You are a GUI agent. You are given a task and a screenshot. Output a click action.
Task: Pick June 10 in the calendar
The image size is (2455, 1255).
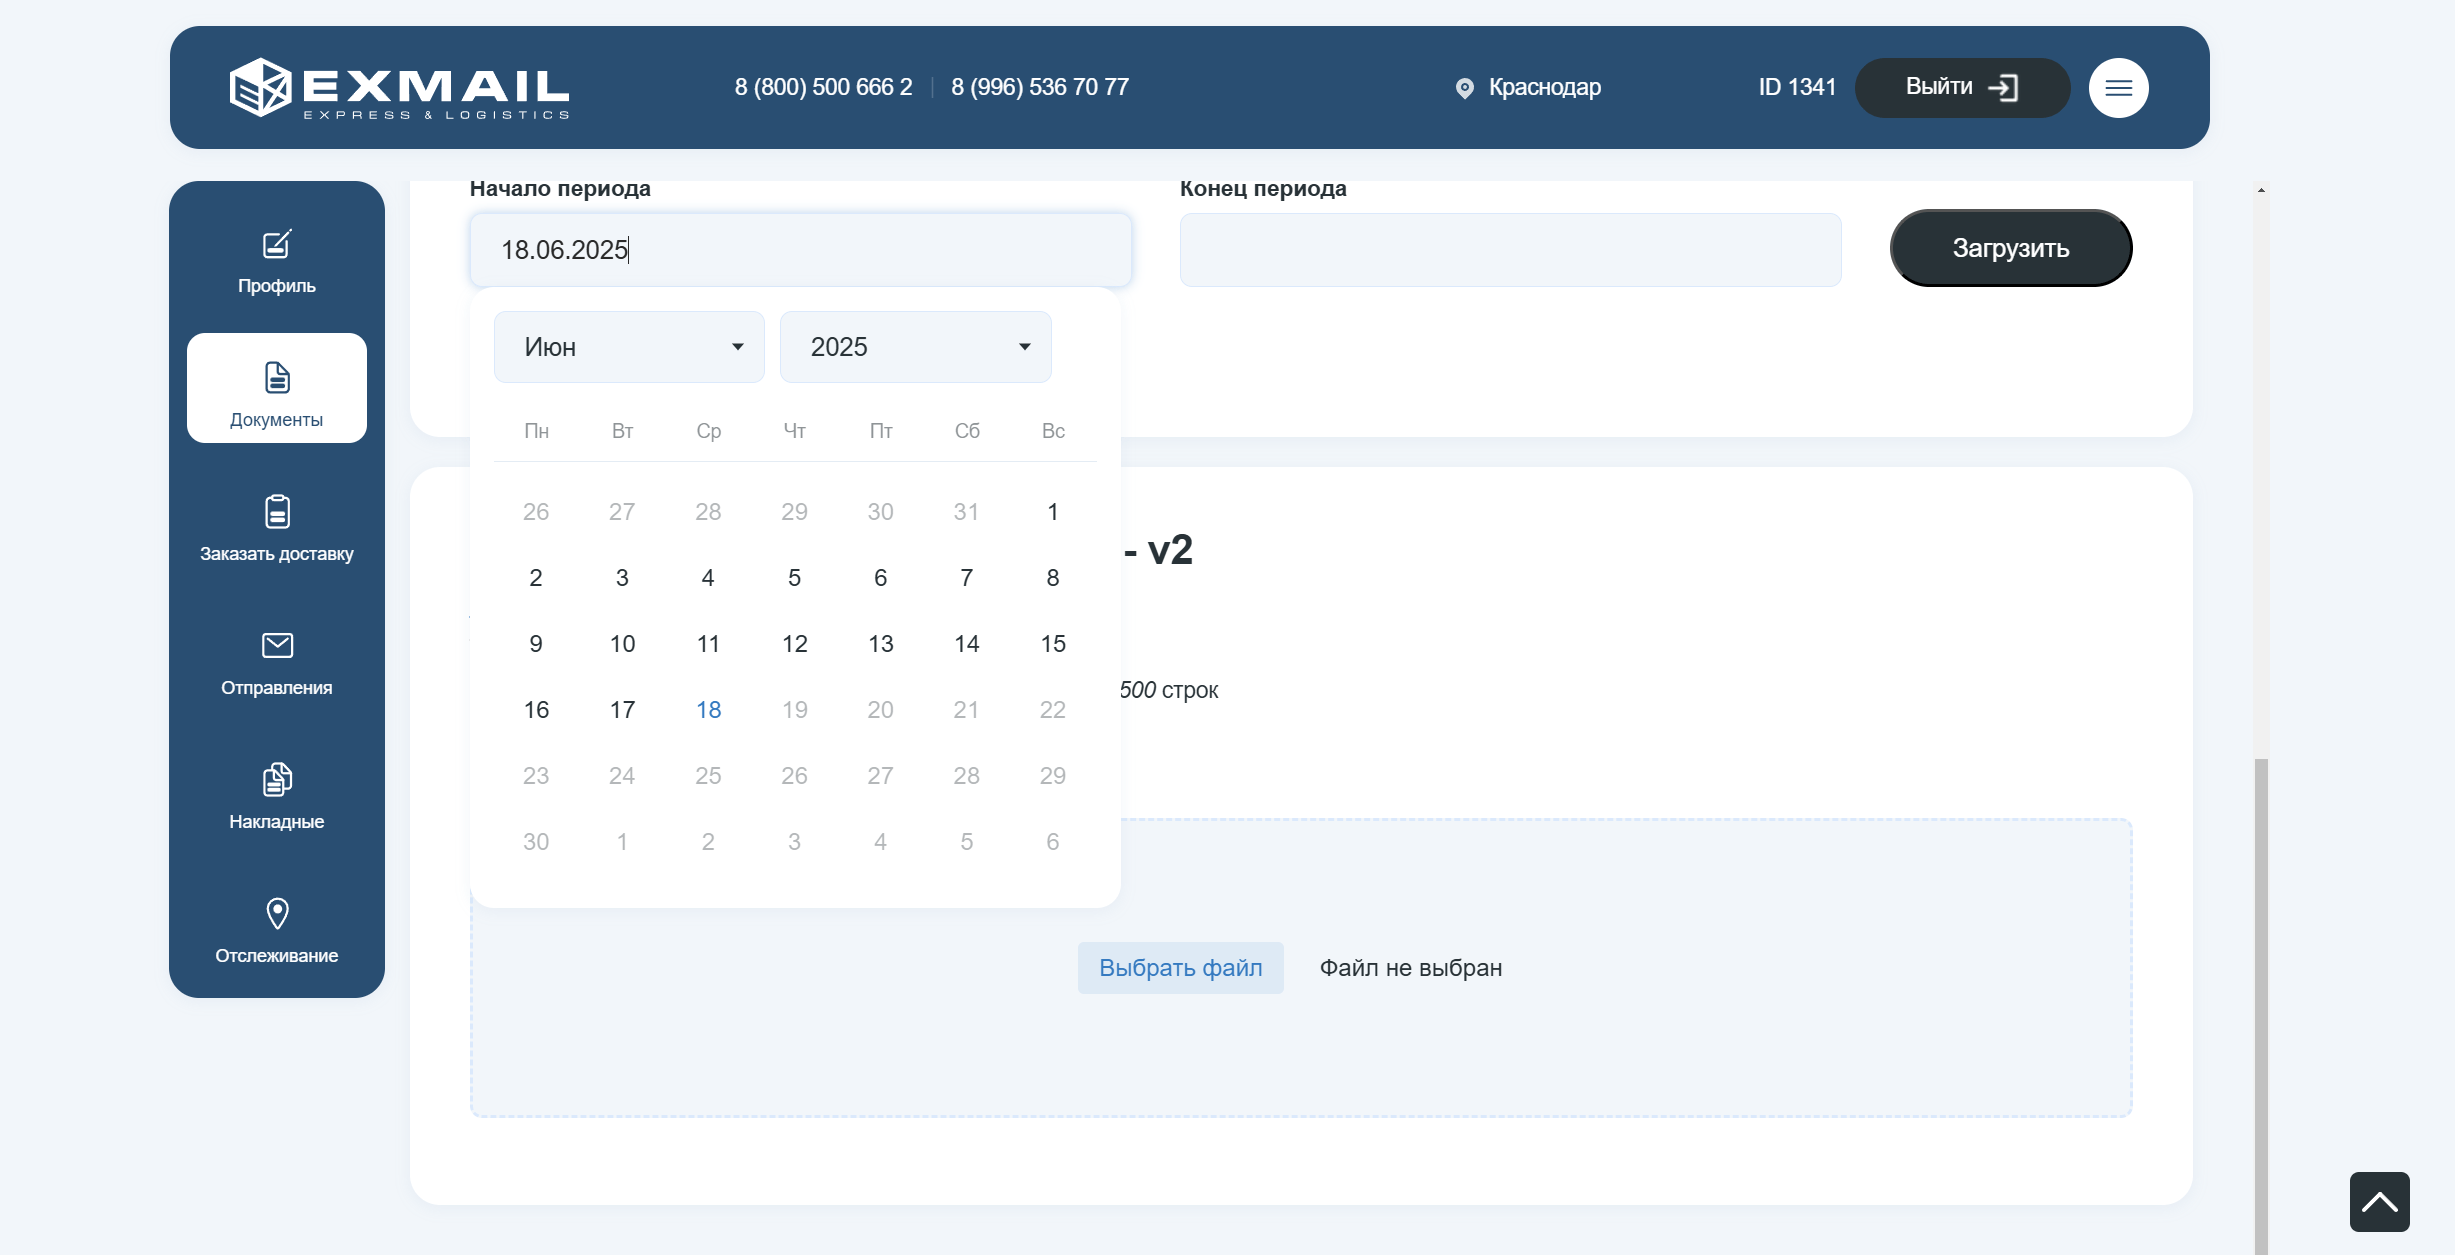pyautogui.click(x=622, y=644)
